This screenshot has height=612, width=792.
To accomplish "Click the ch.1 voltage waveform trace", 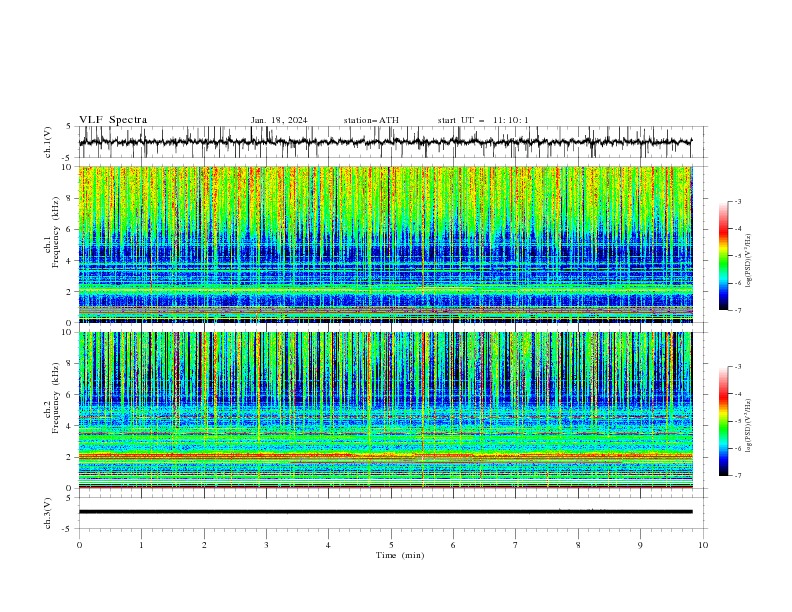I will coord(385,142).
